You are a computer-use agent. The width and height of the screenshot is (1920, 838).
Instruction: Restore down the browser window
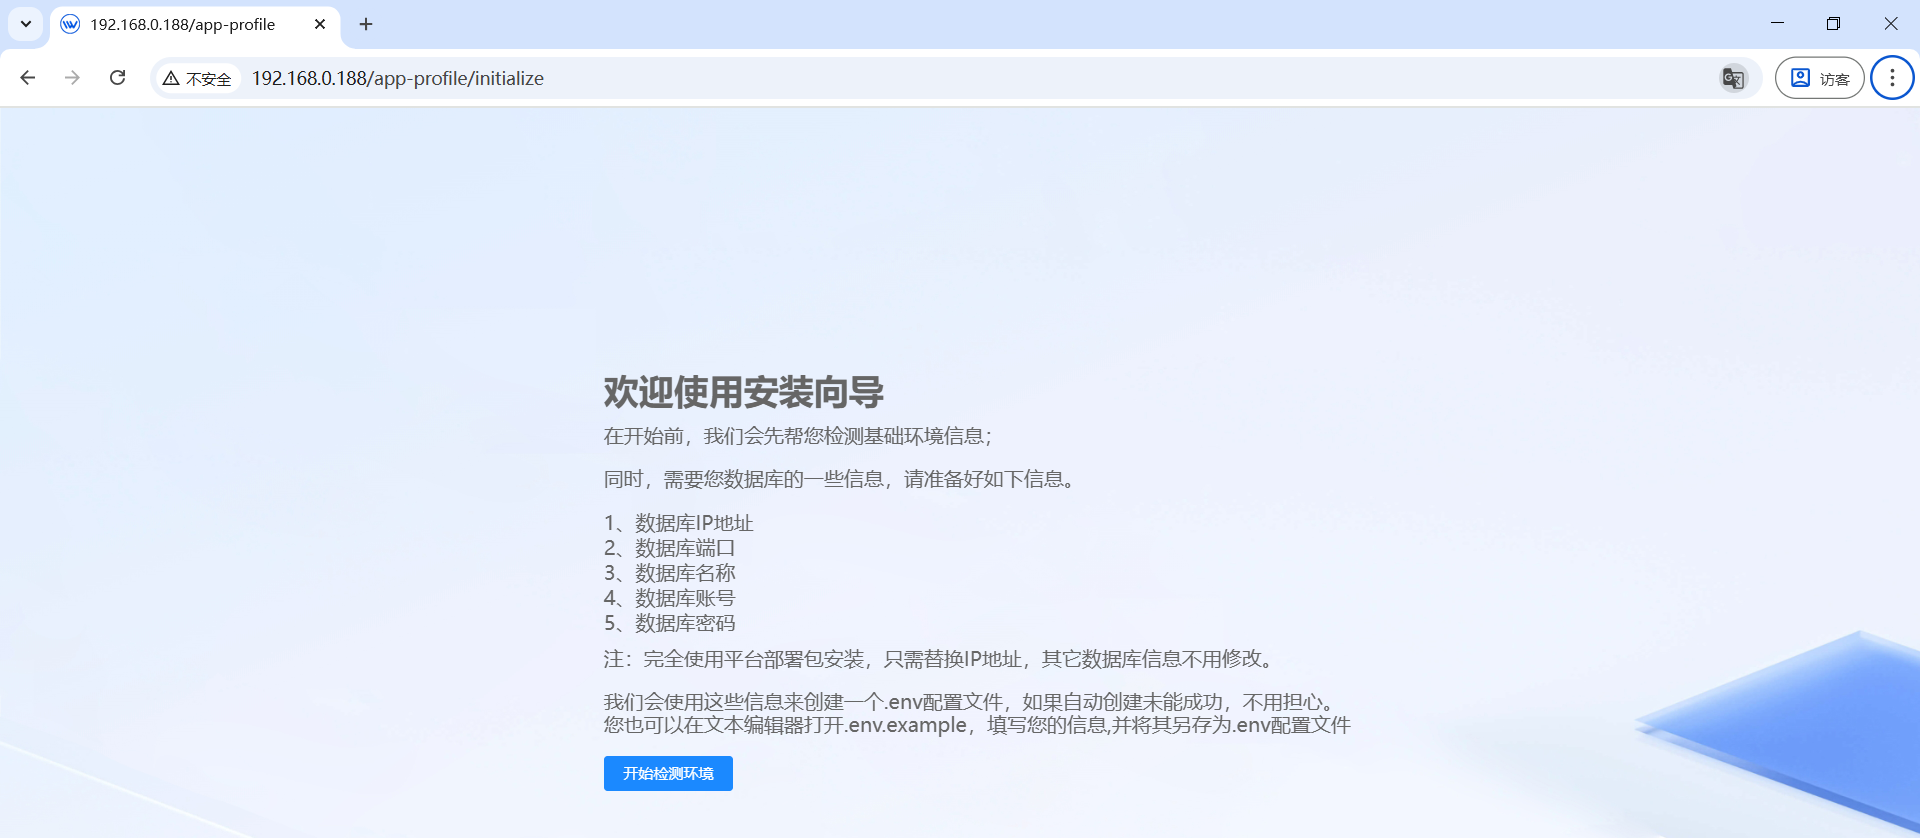pos(1833,23)
